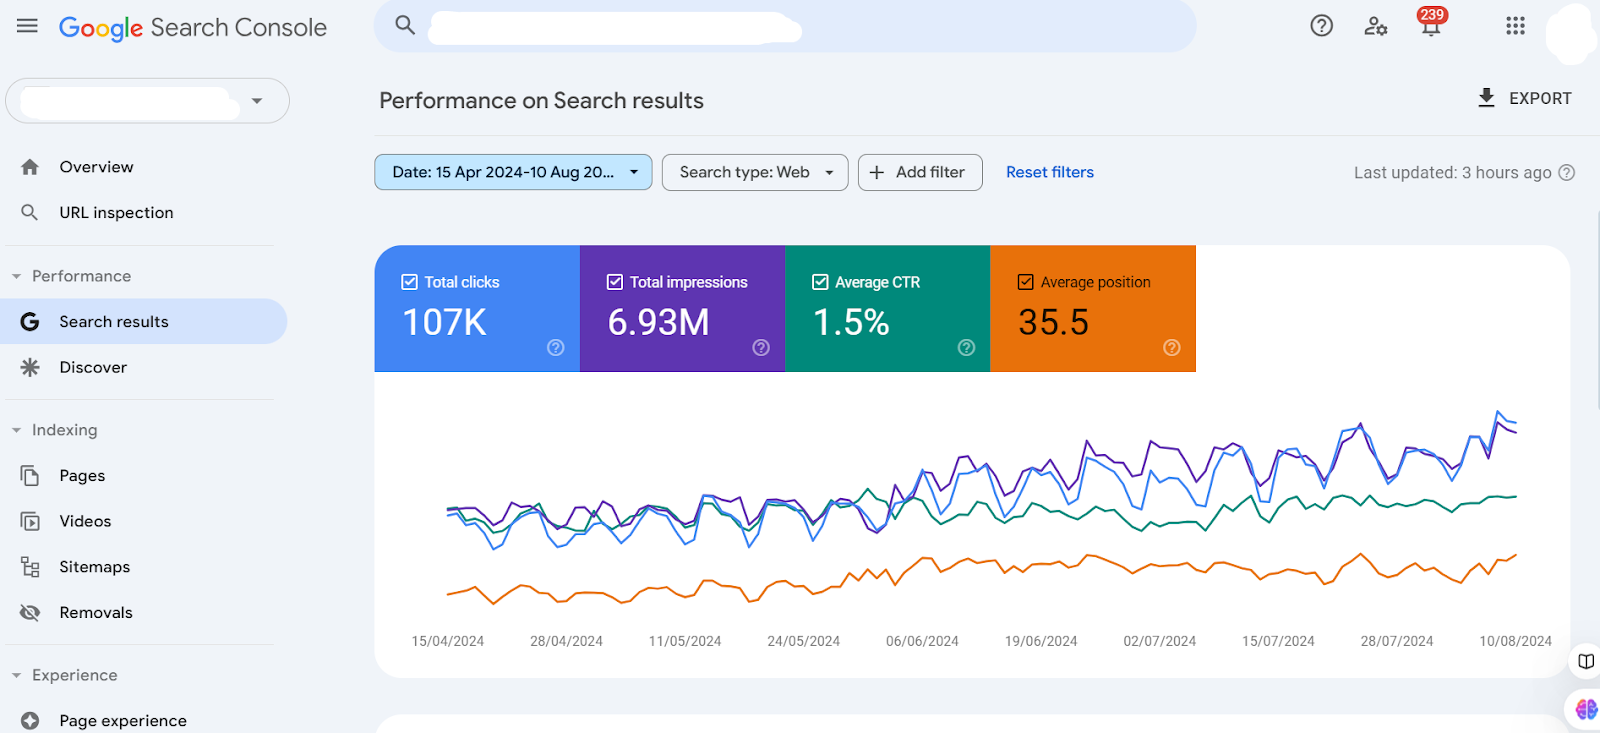Viewport: 1600px width, 733px height.
Task: Open Average CTR help tooltip icon
Action: click(x=966, y=347)
